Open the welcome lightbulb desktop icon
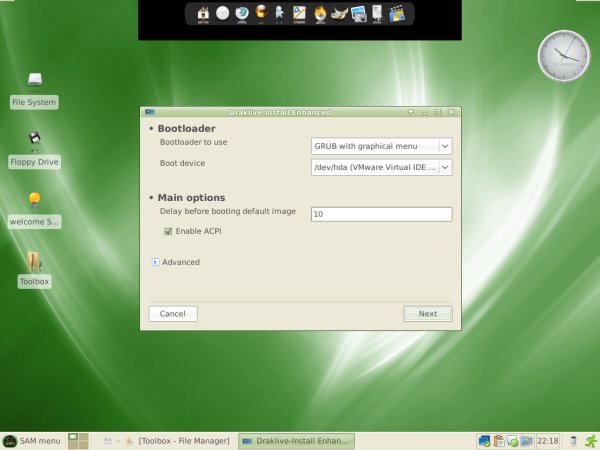 pos(34,200)
